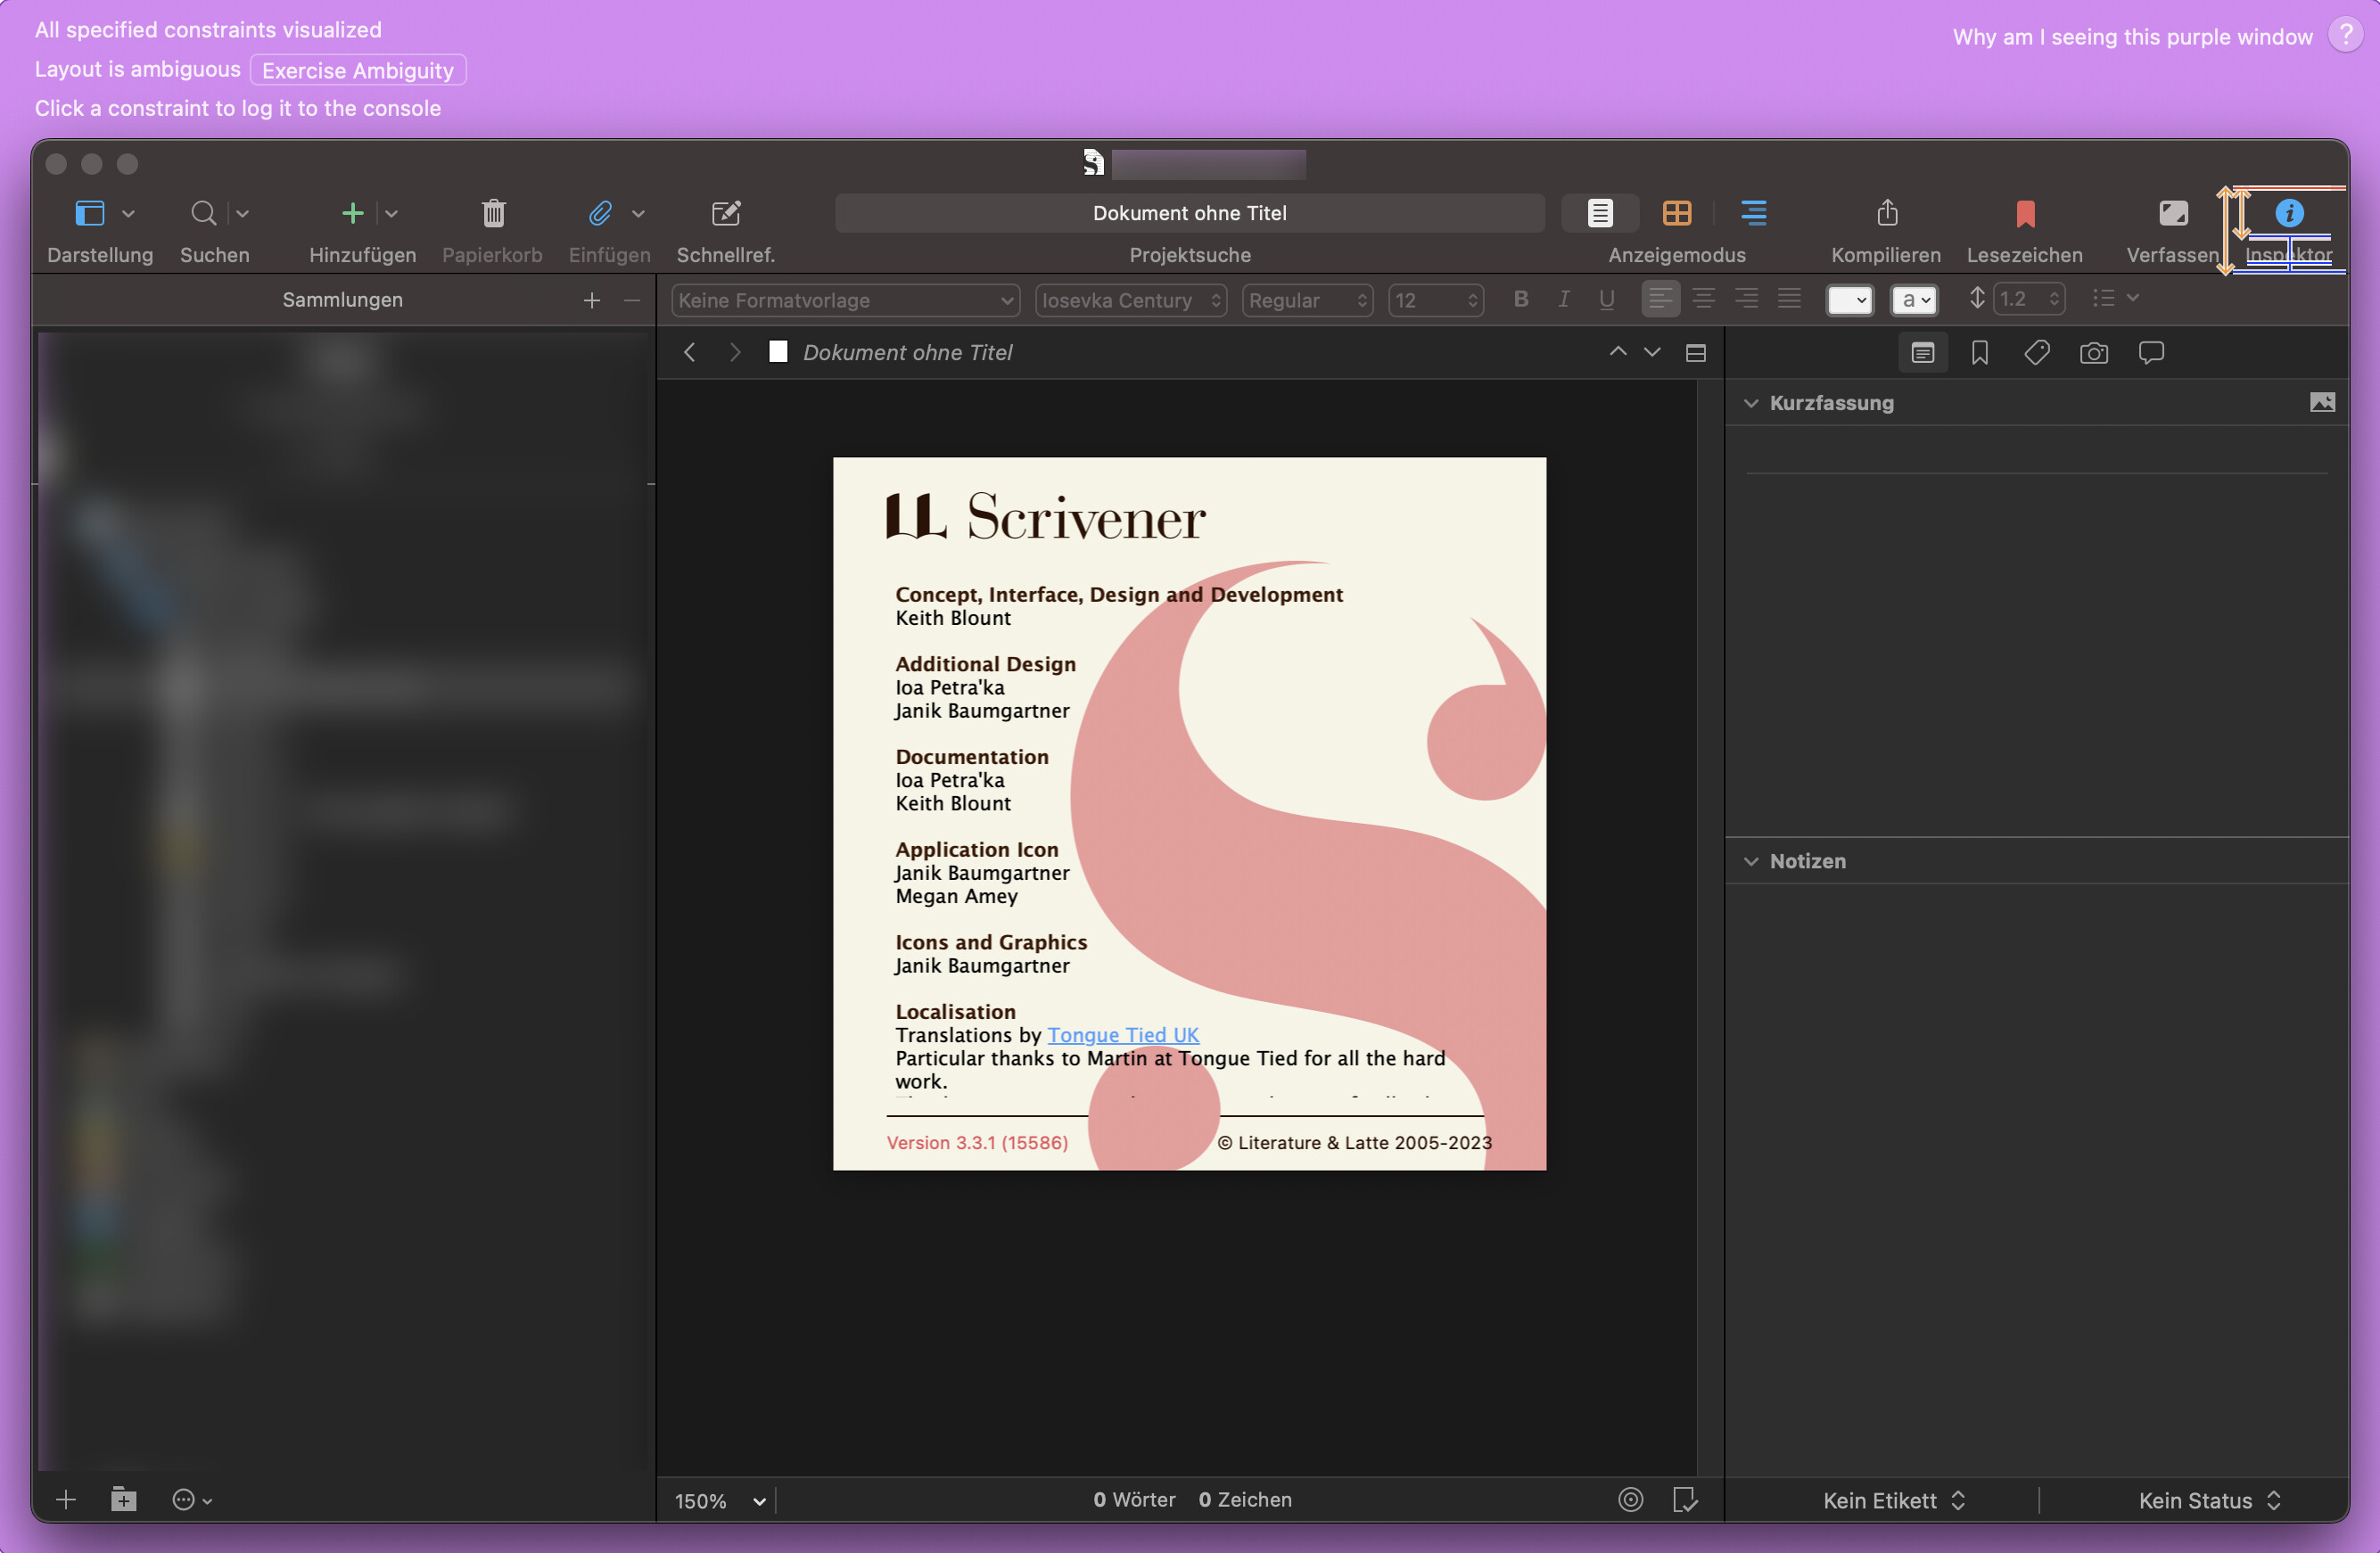Enter Verfassen composition mode

coord(2173,213)
